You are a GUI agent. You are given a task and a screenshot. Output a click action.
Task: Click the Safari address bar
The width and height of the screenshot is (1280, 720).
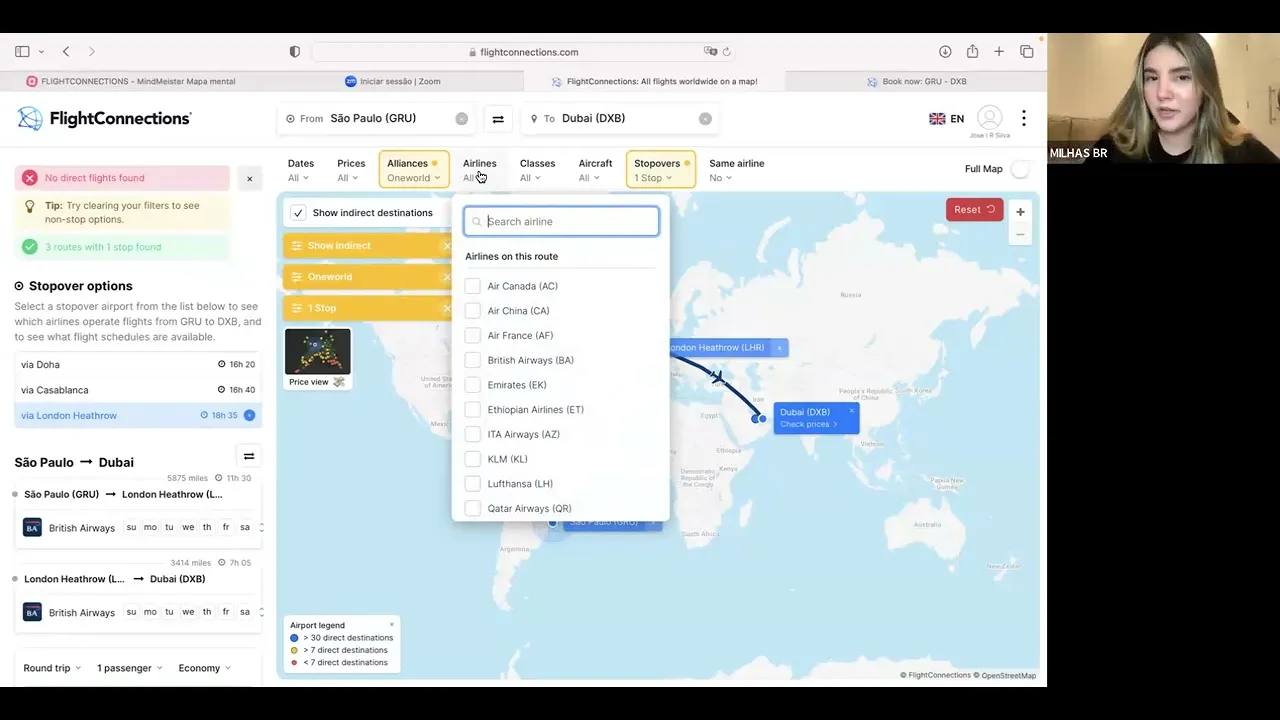tap(523, 52)
